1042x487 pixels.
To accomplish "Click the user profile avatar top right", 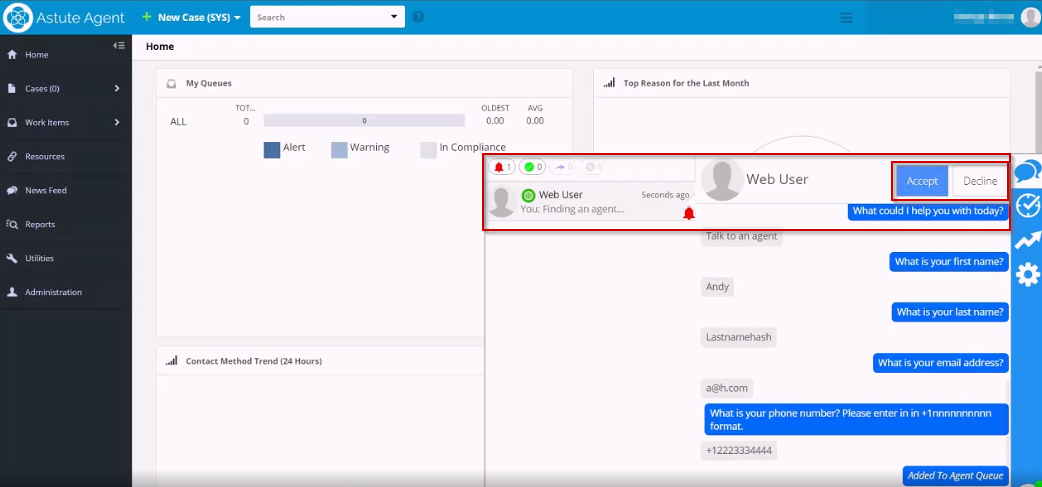I will tap(1030, 17).
